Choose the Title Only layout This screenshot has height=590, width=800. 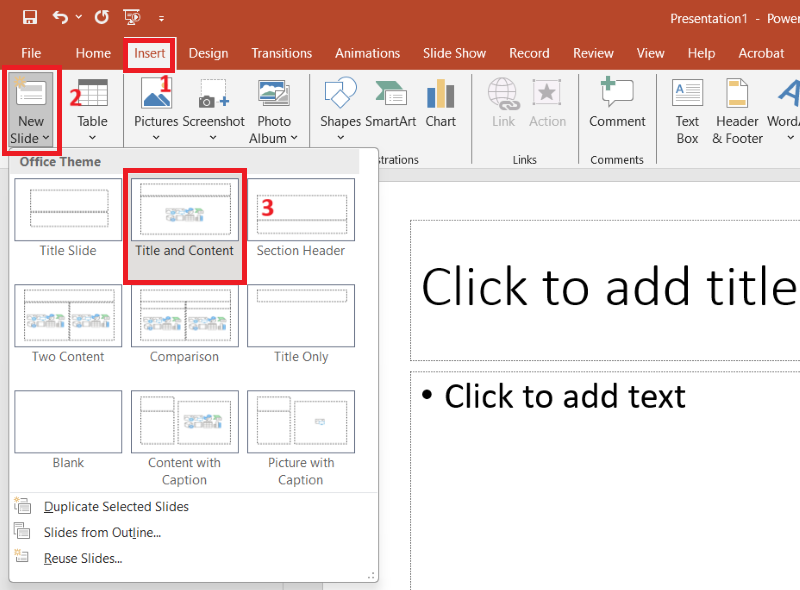[x=301, y=324]
